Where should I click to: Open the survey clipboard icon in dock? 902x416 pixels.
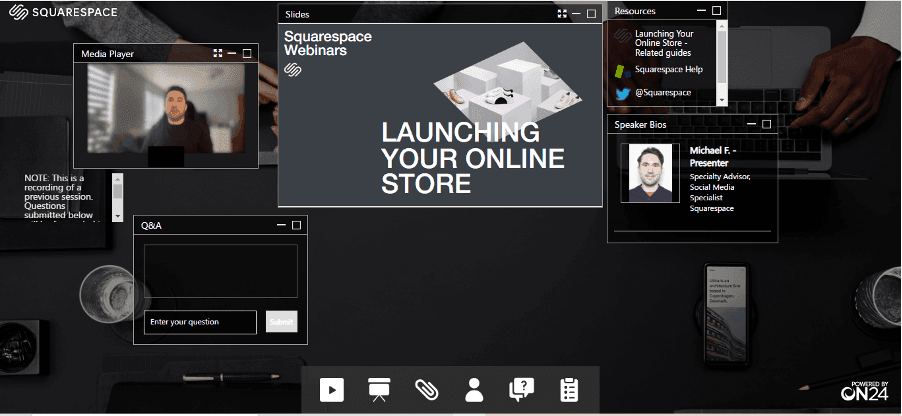(x=569, y=390)
